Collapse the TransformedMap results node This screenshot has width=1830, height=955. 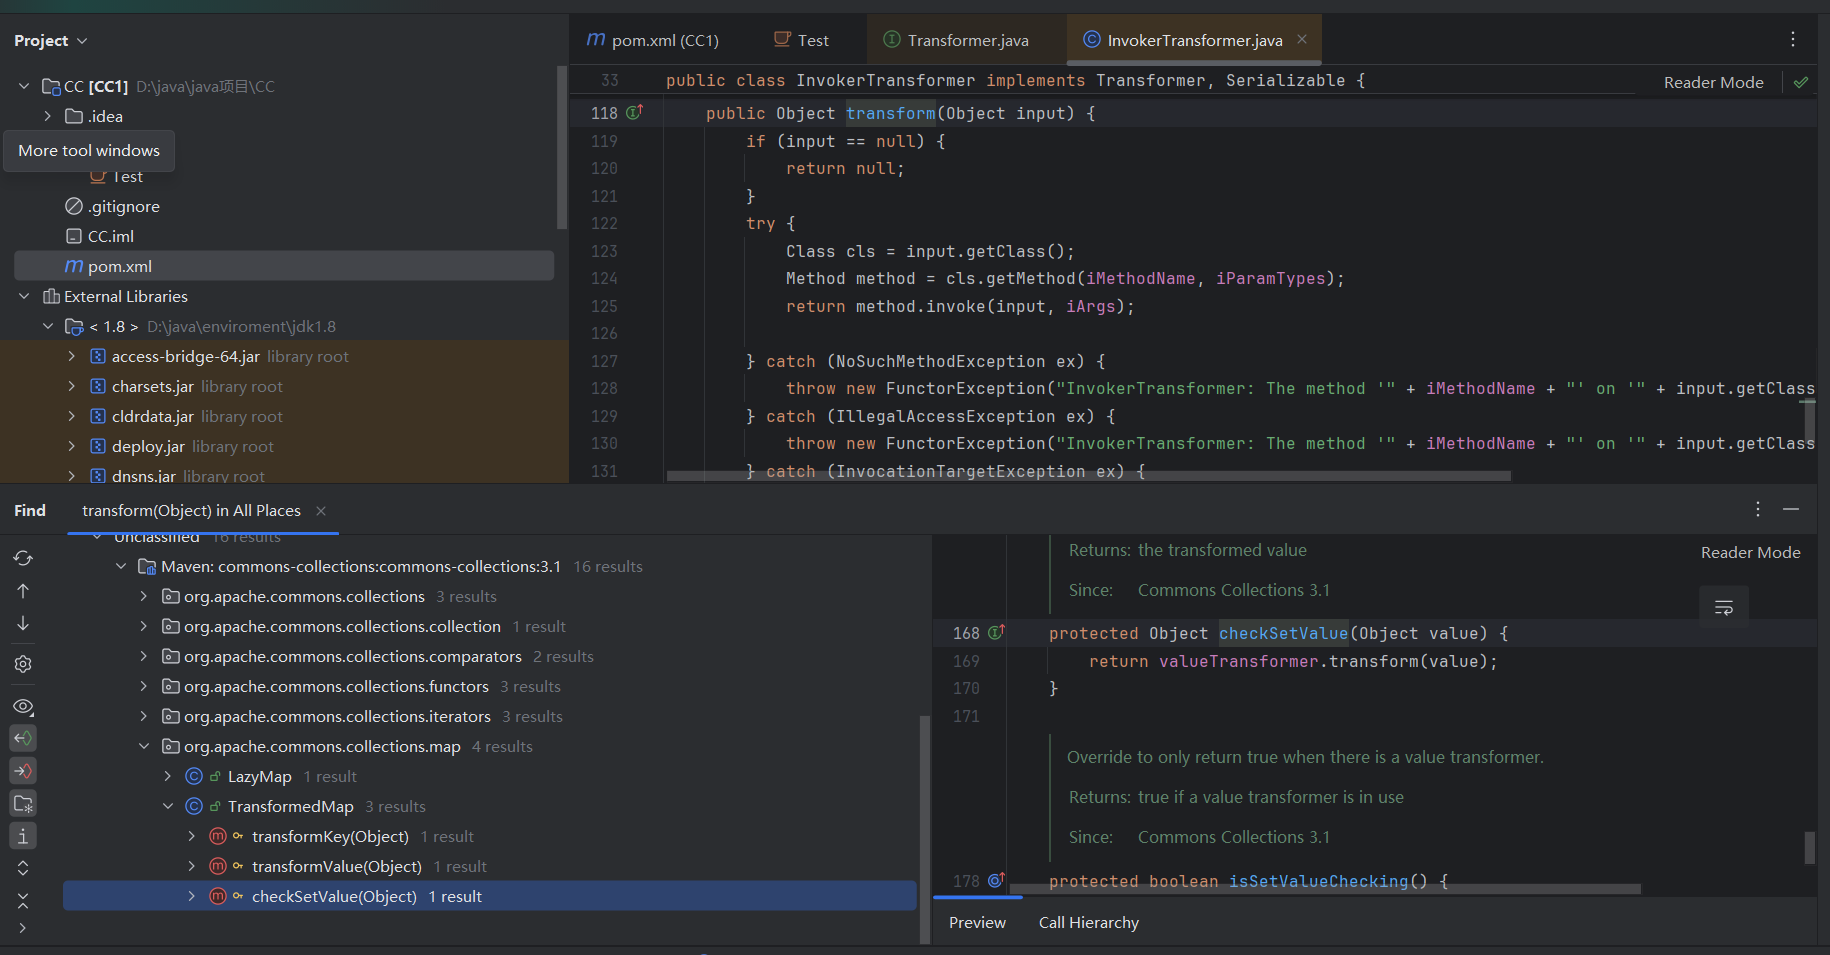coord(168,807)
